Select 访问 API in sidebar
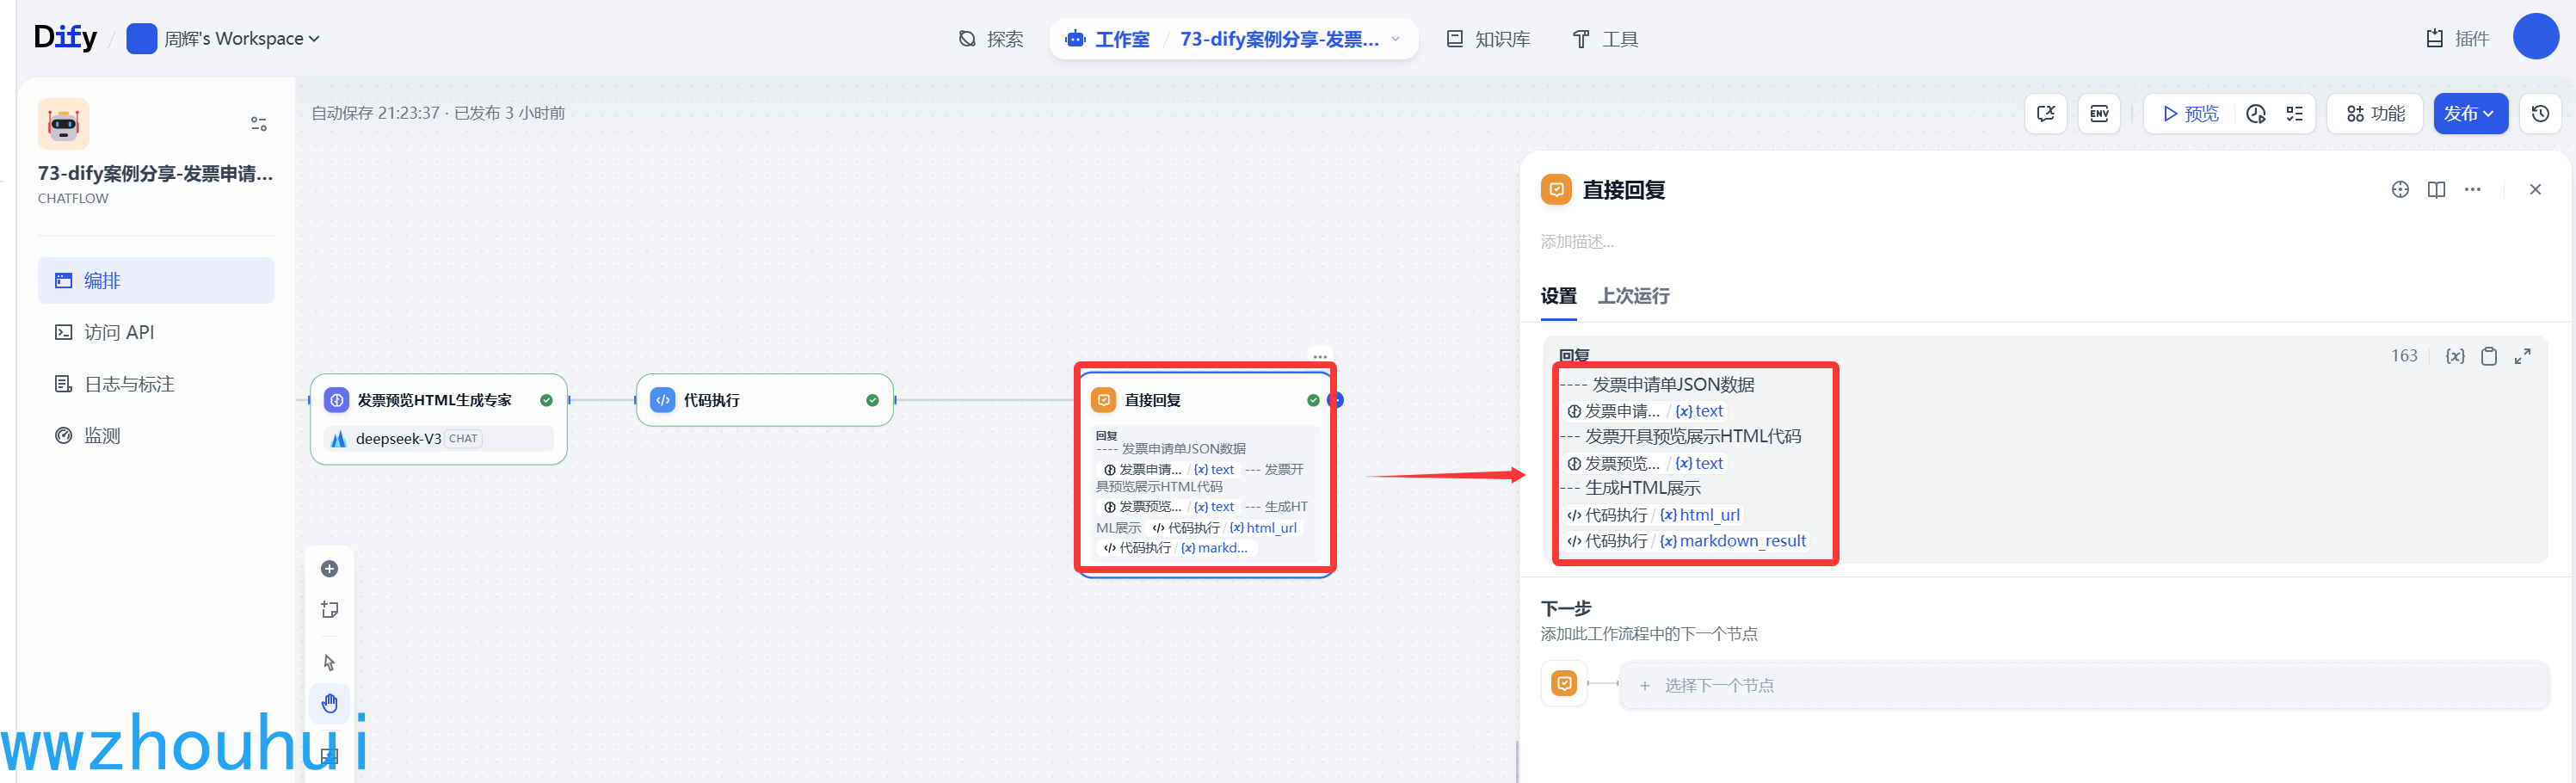The width and height of the screenshot is (2576, 783). [156, 332]
